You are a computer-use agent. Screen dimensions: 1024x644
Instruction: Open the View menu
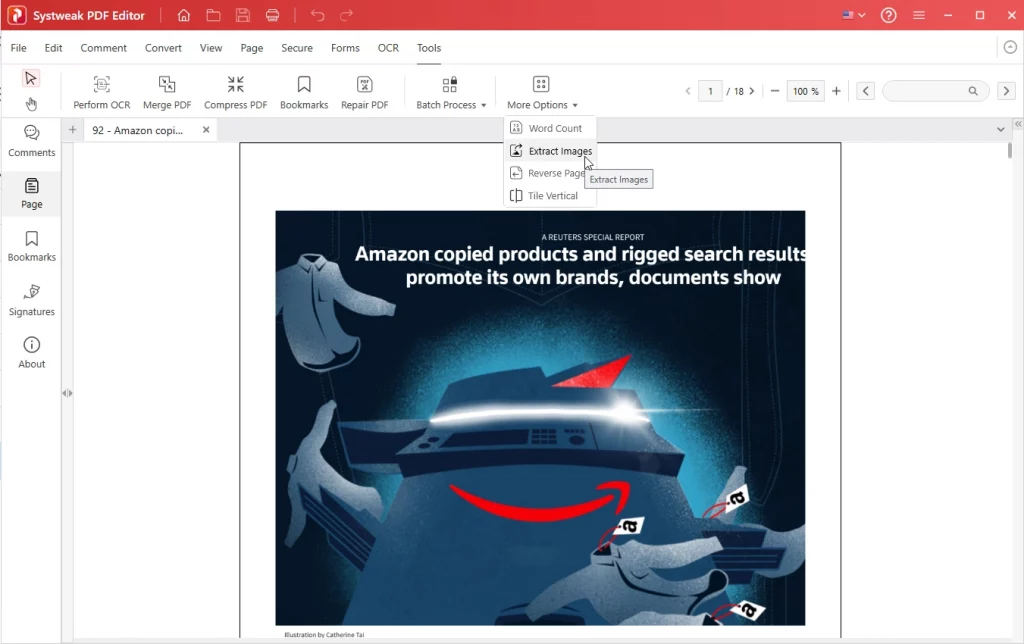(x=211, y=48)
